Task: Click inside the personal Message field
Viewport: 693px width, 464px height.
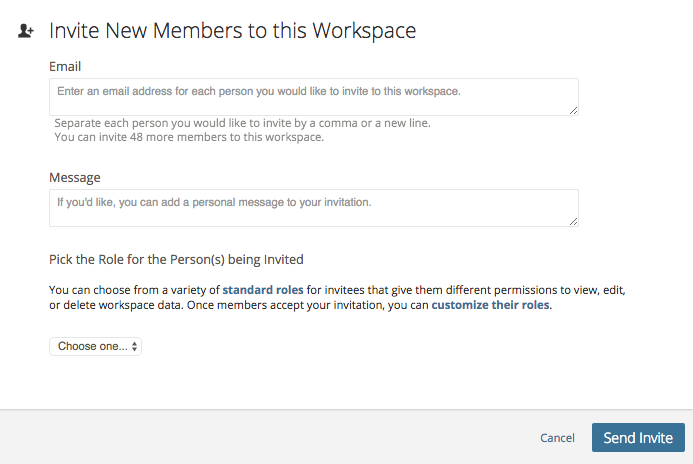Action: point(314,208)
